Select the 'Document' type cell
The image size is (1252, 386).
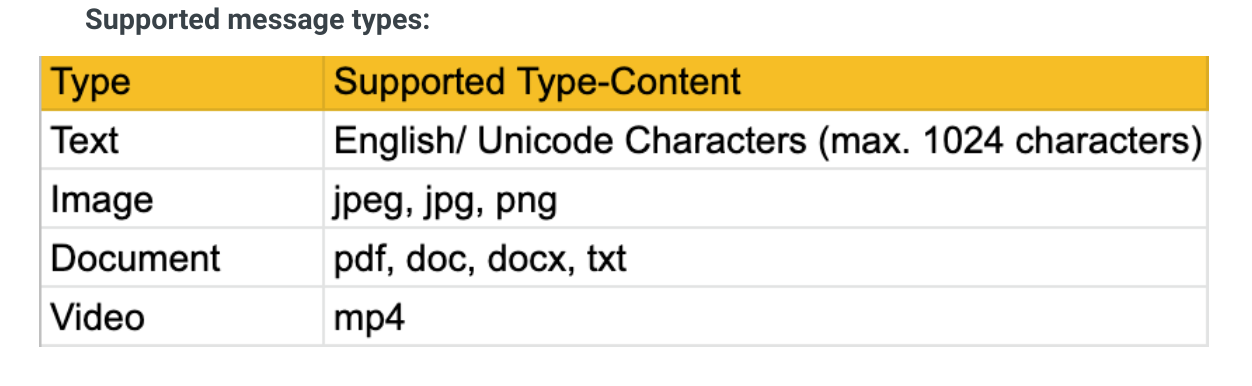(182, 259)
